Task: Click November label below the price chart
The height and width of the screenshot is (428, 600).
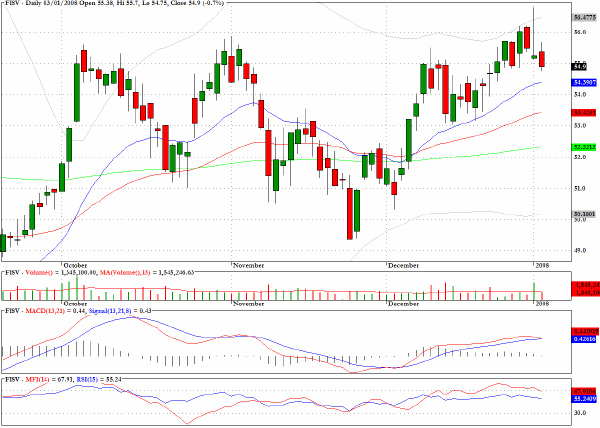Action: click(x=249, y=265)
